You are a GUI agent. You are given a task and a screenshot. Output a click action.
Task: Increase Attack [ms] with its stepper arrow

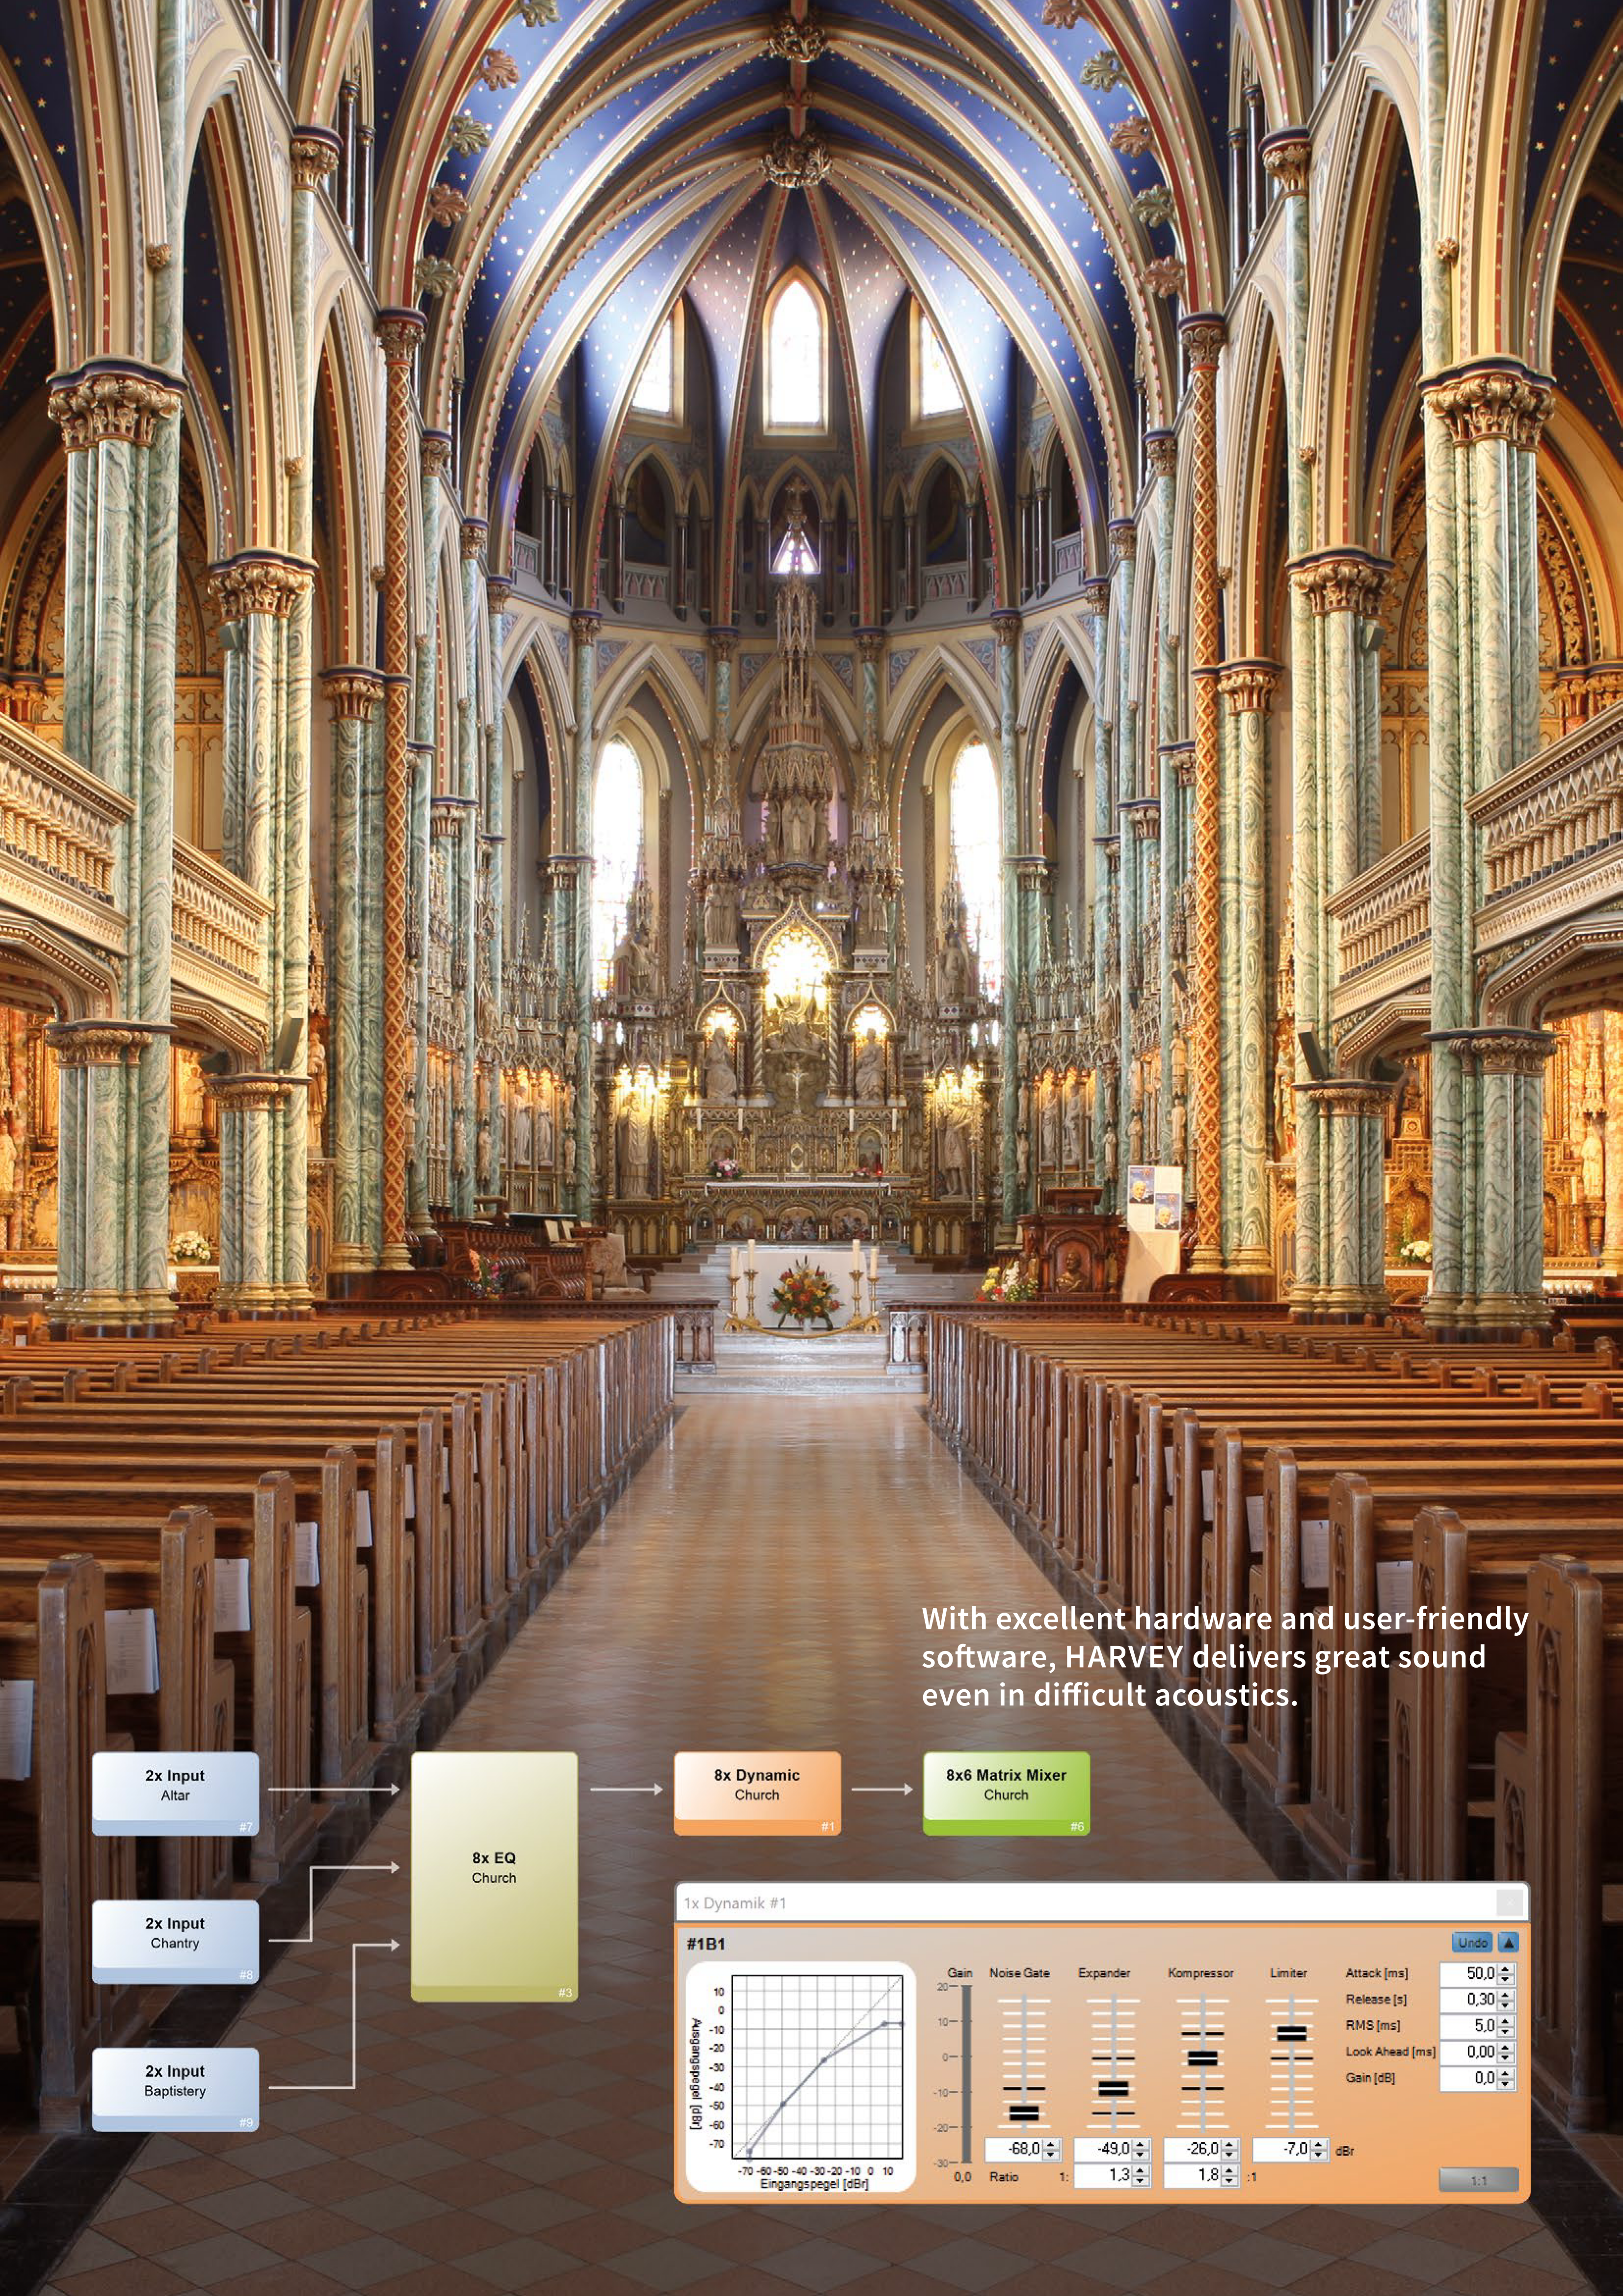(x=1506, y=1971)
